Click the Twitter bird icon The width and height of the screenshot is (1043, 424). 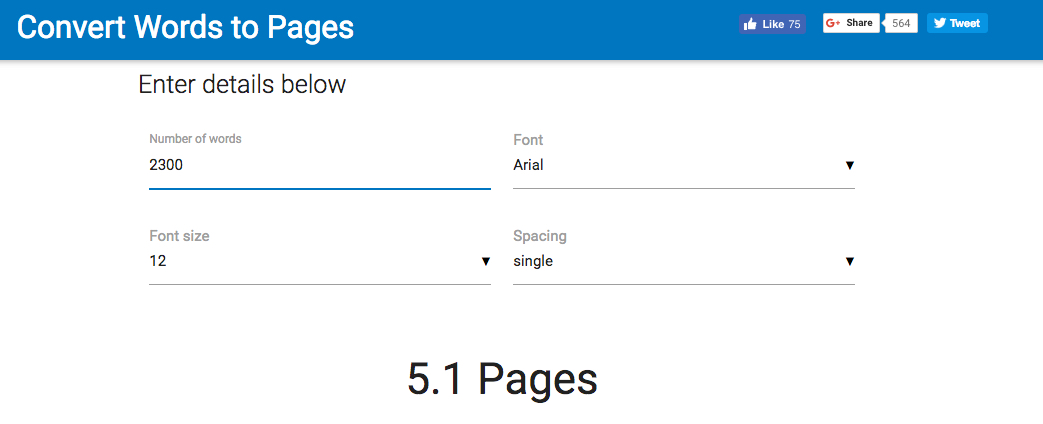[940, 23]
